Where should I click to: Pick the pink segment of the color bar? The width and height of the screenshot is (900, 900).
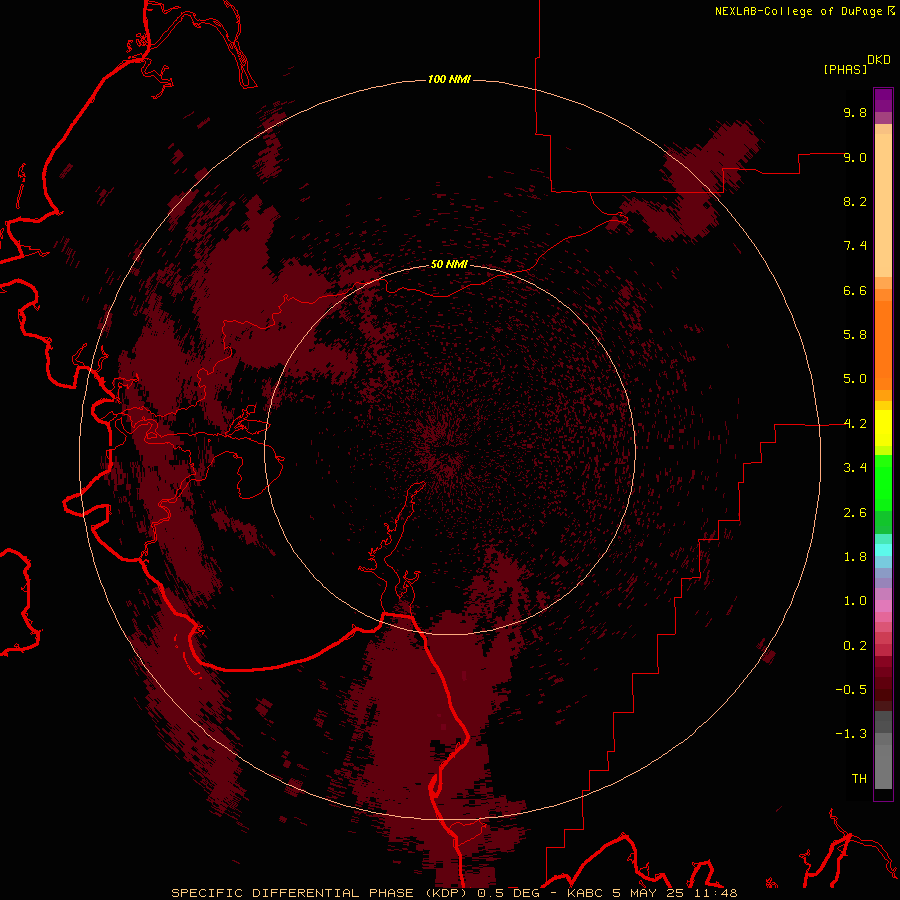(x=883, y=606)
